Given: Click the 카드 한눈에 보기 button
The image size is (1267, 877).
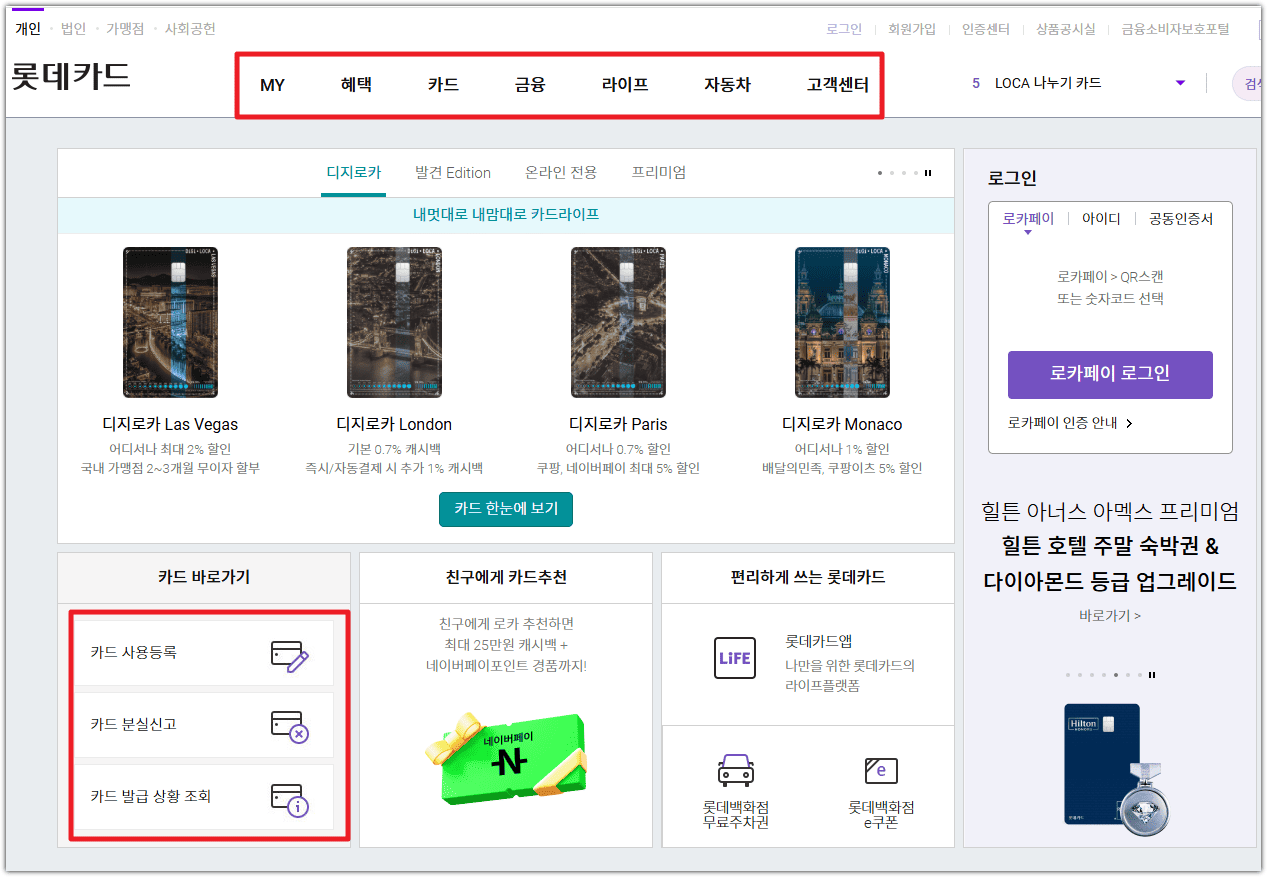Looking at the screenshot, I should pyautogui.click(x=505, y=509).
